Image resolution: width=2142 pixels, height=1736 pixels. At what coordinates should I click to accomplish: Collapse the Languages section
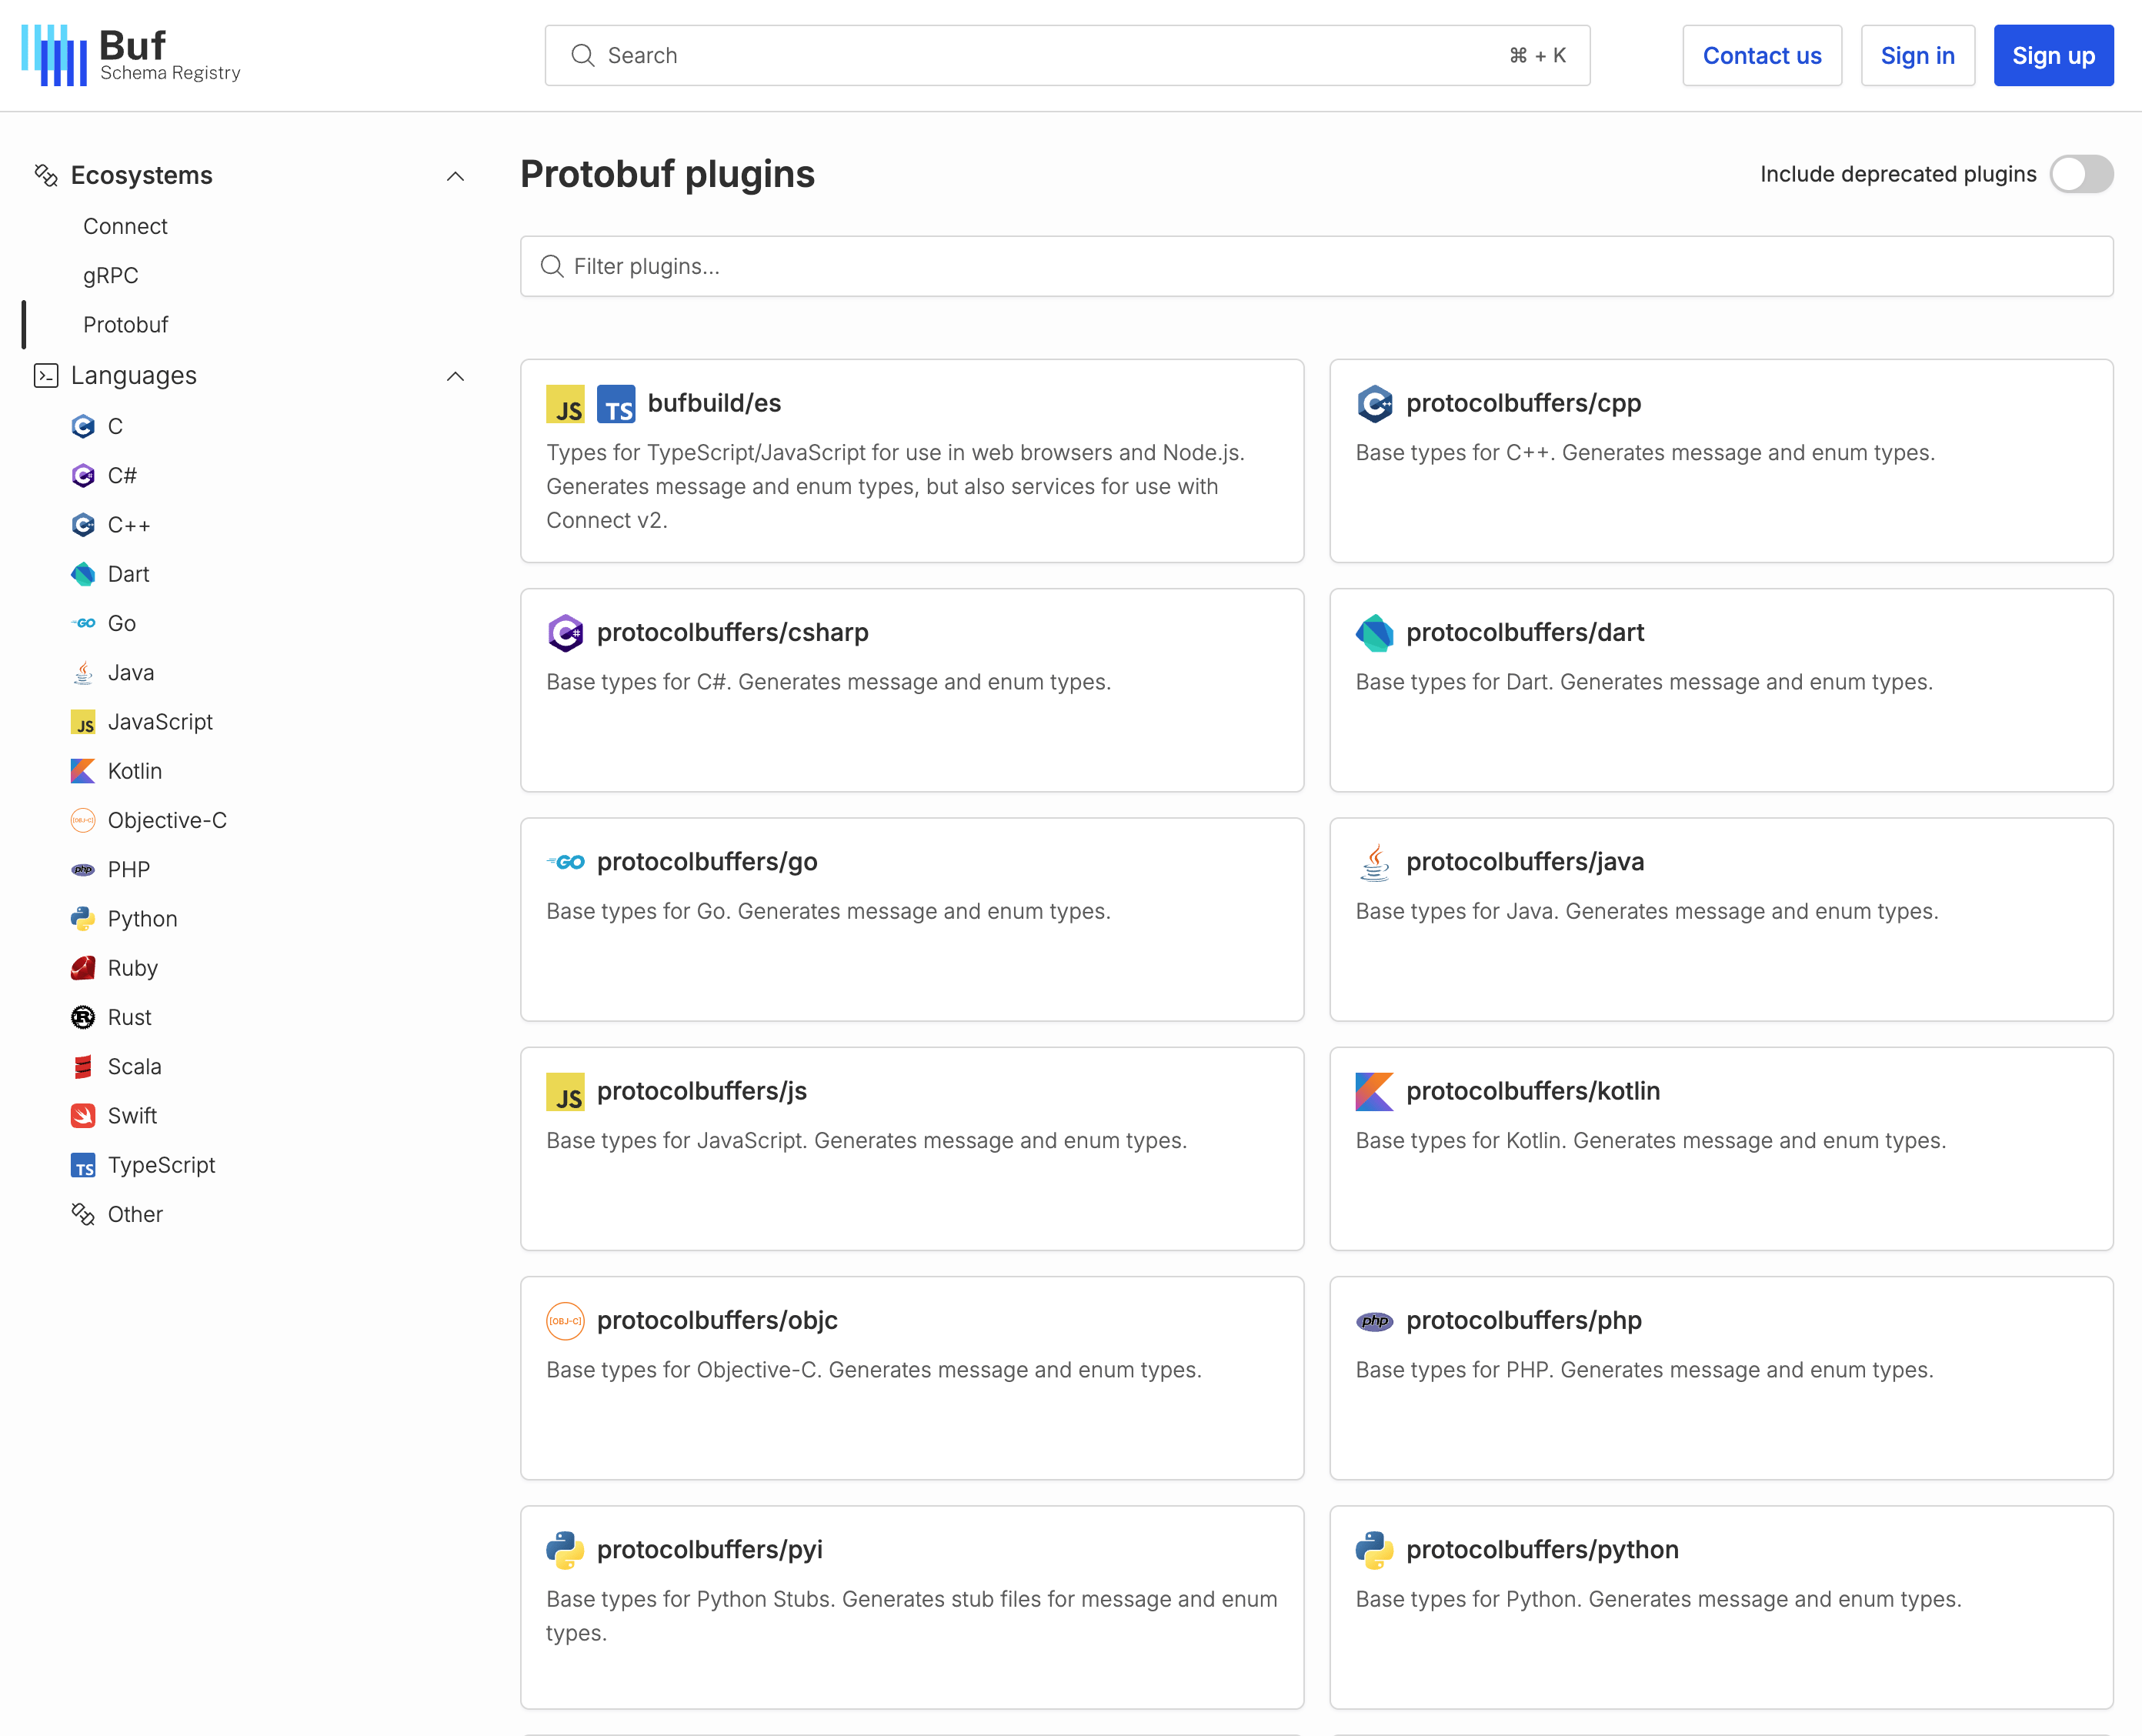[x=456, y=376]
